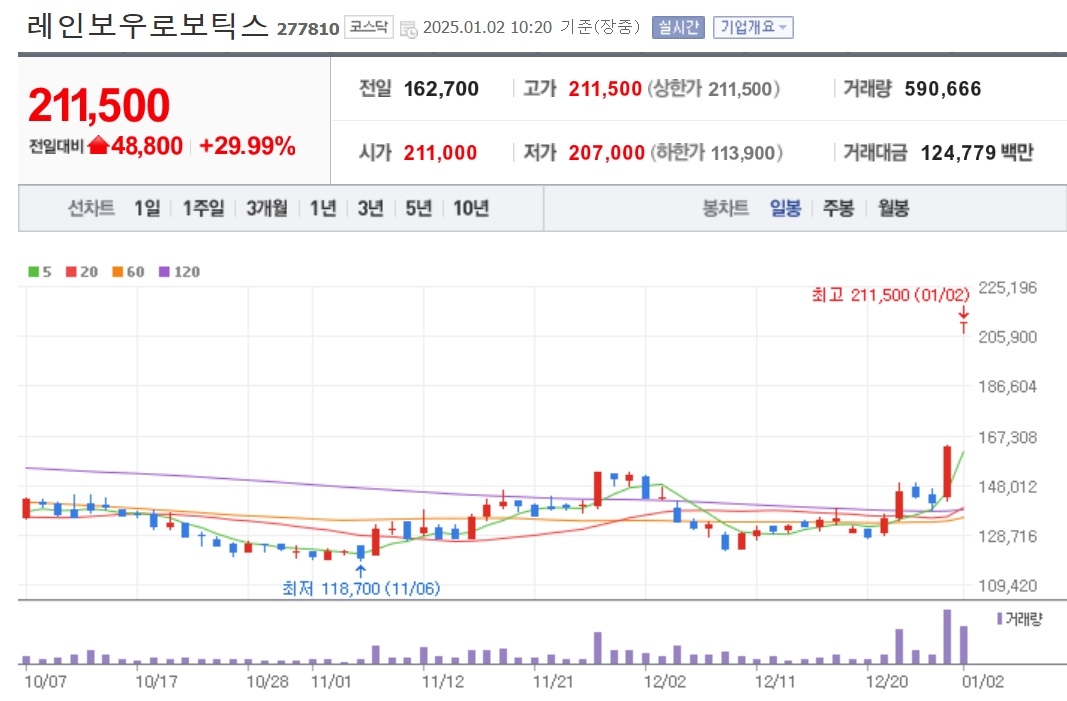1067x701 pixels.
Task: Select the 일봉 daily candle chart
Action: point(785,208)
